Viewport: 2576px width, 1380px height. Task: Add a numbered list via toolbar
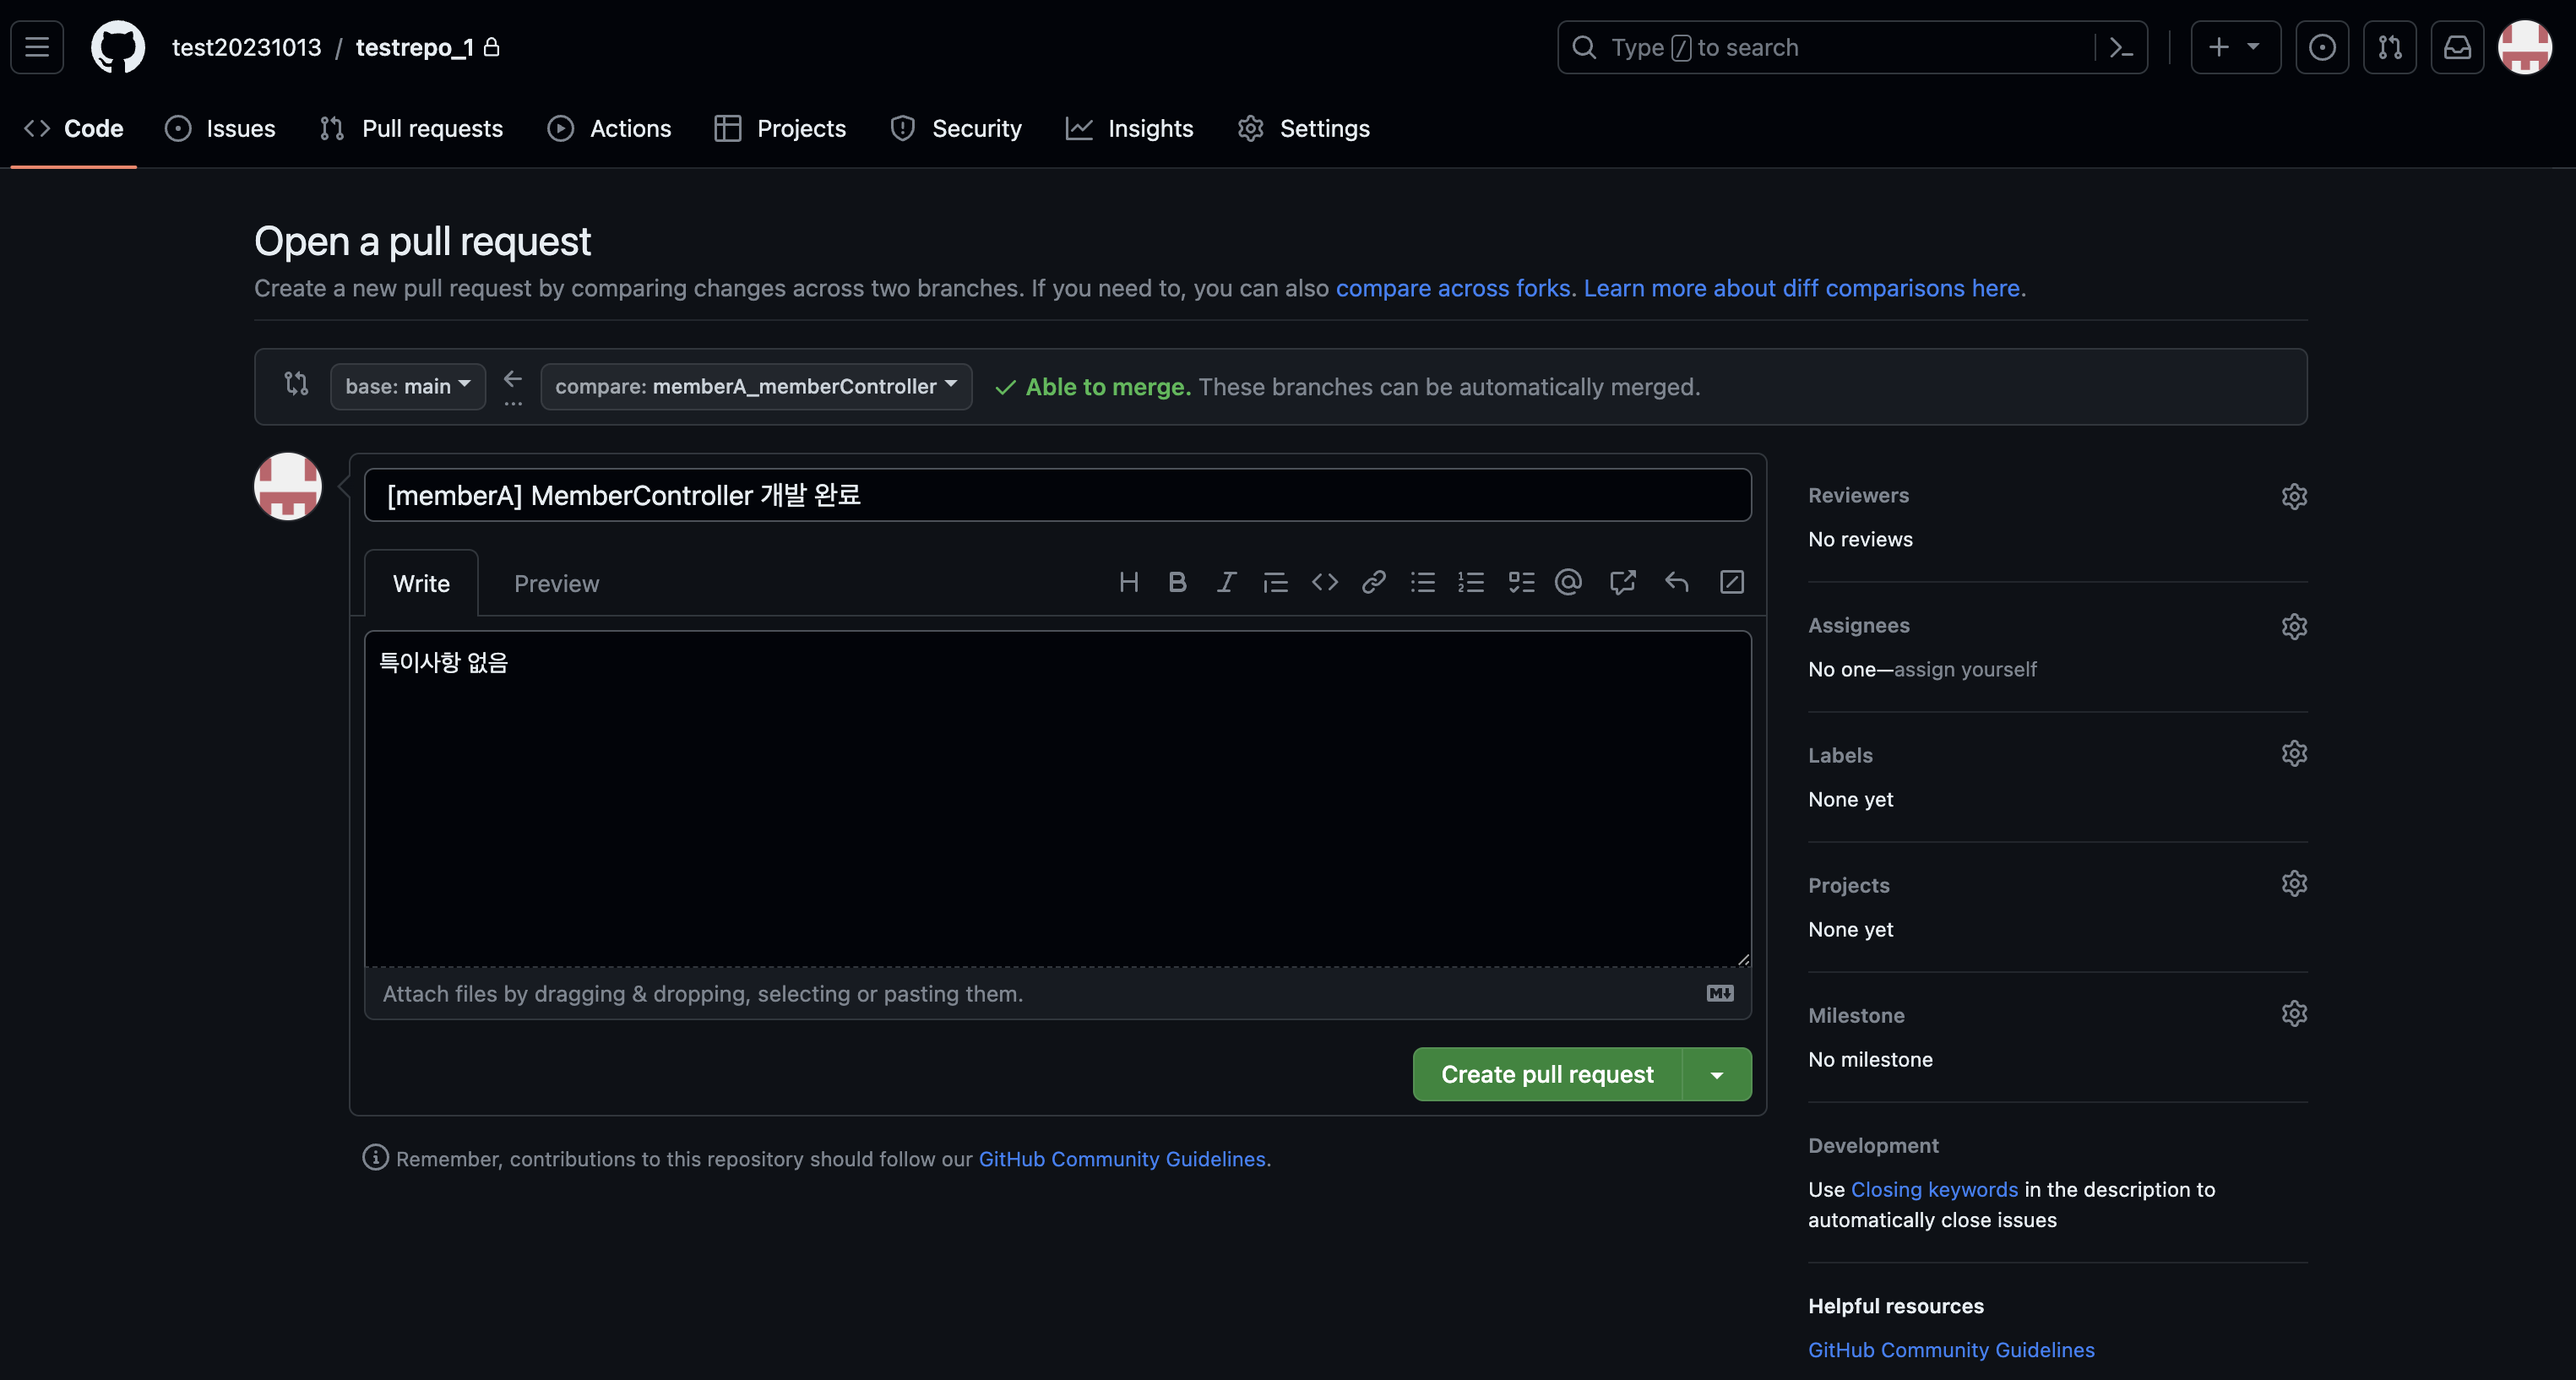click(x=1471, y=582)
